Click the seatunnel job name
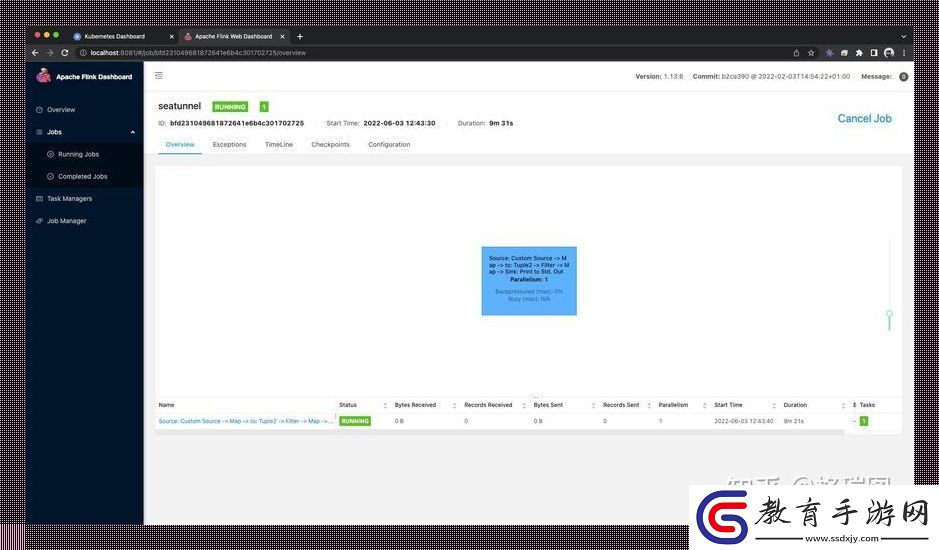Viewport: 939px width, 550px height. [x=180, y=106]
